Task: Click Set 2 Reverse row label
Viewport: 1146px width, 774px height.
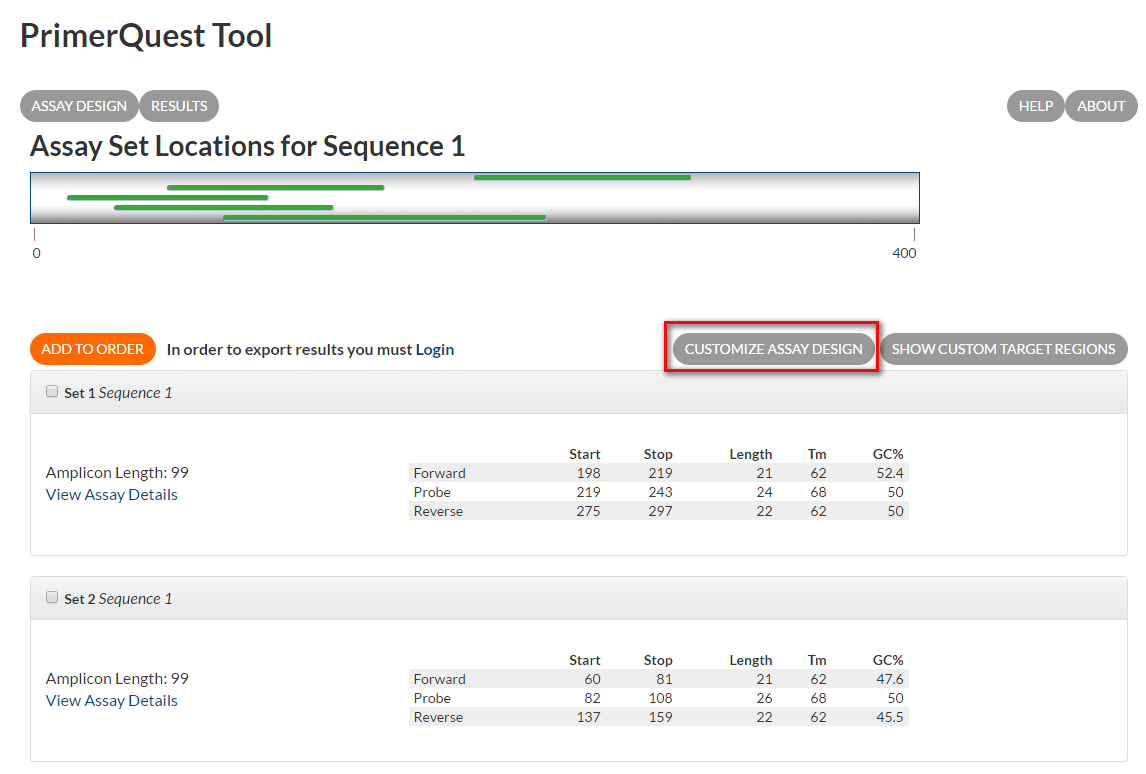Action: [x=438, y=717]
